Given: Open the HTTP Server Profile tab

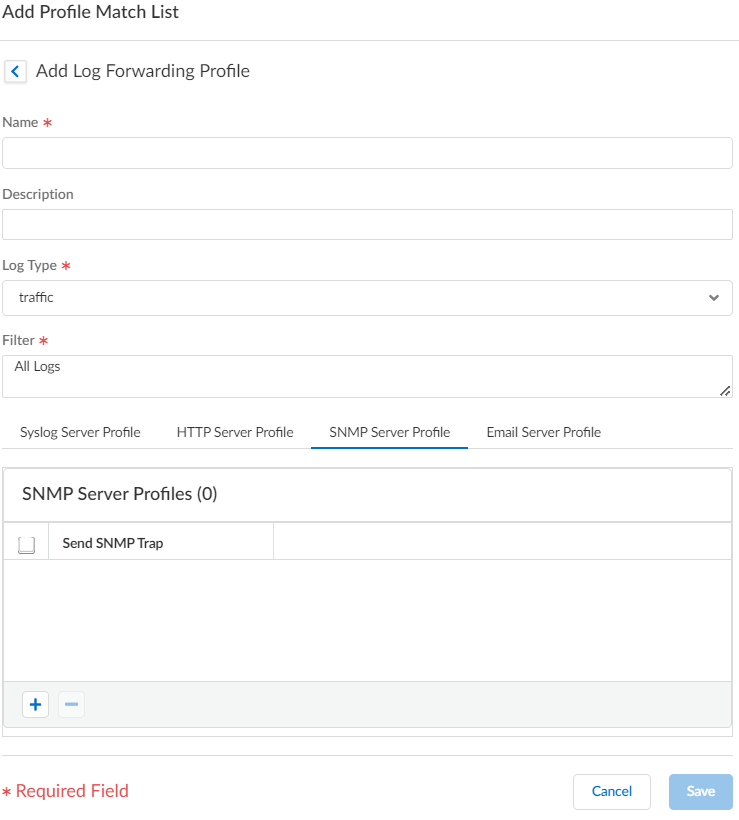Looking at the screenshot, I should click(235, 433).
